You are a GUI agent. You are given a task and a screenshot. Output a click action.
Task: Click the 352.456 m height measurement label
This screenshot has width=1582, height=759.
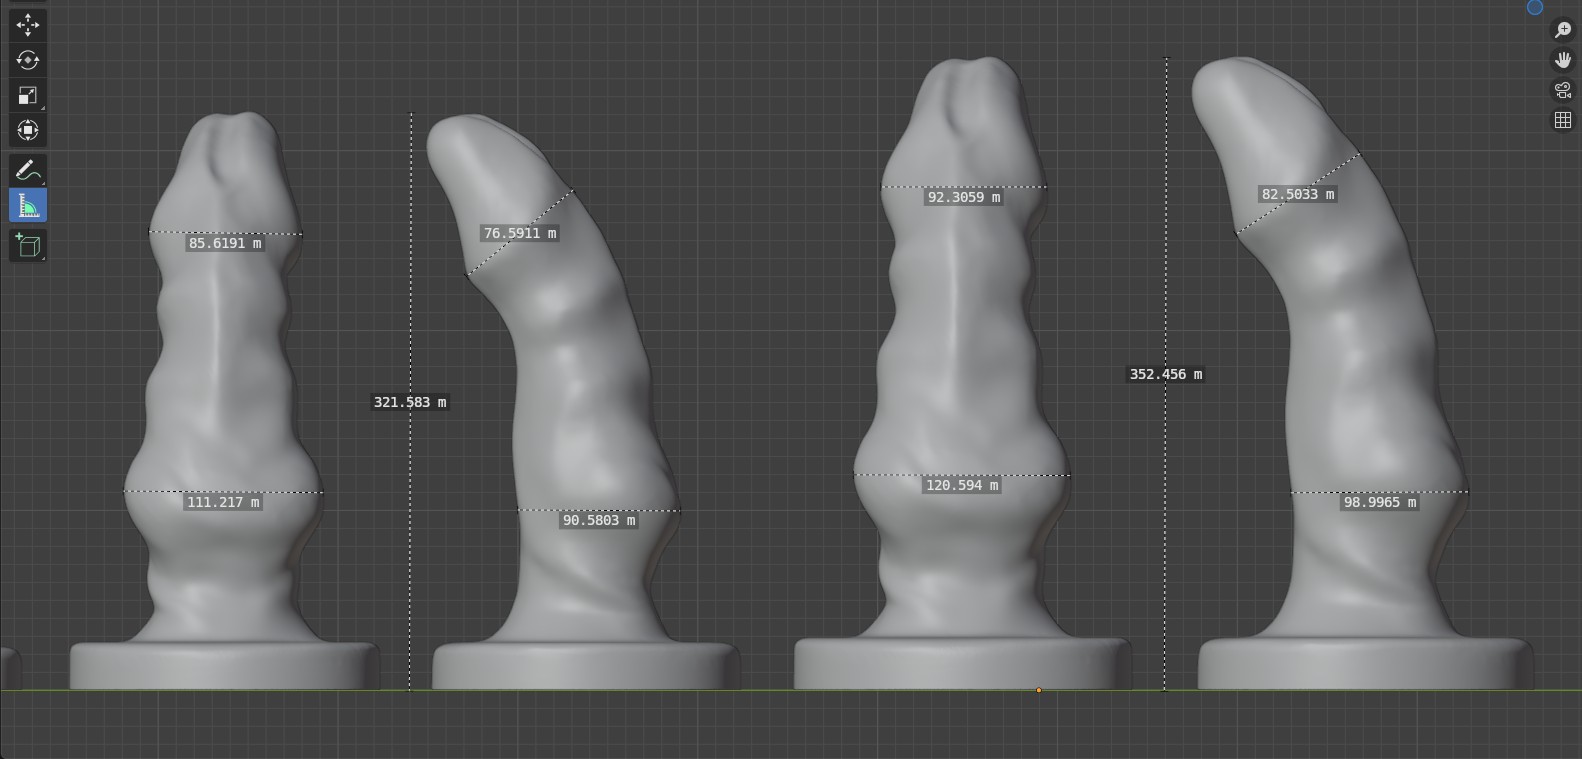(1166, 374)
